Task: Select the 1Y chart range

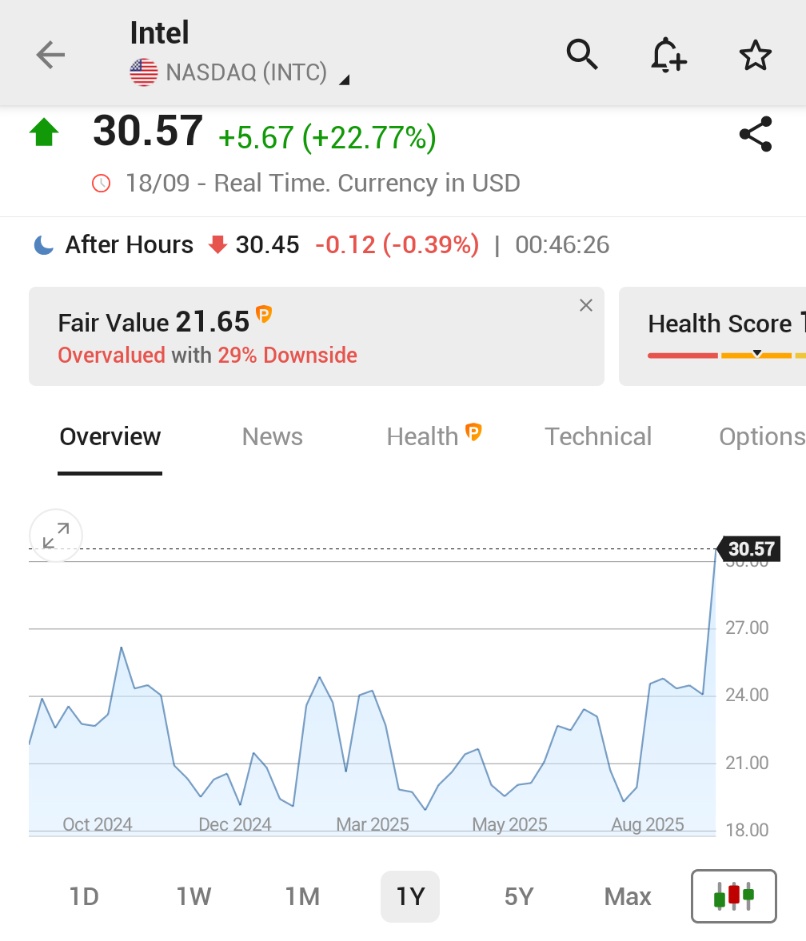Action: pos(411,897)
